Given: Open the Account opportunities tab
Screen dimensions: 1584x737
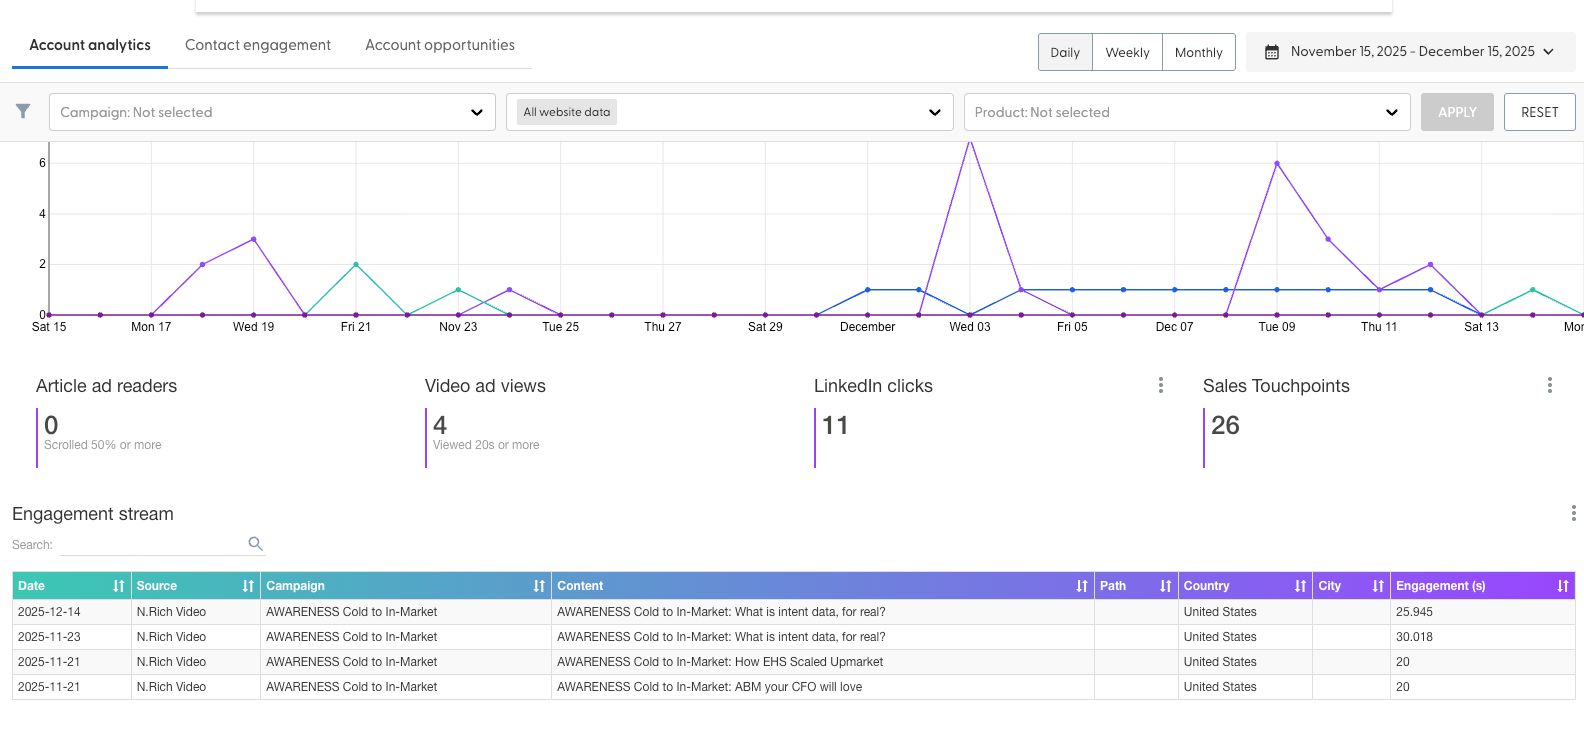Looking at the screenshot, I should pyautogui.click(x=440, y=45).
